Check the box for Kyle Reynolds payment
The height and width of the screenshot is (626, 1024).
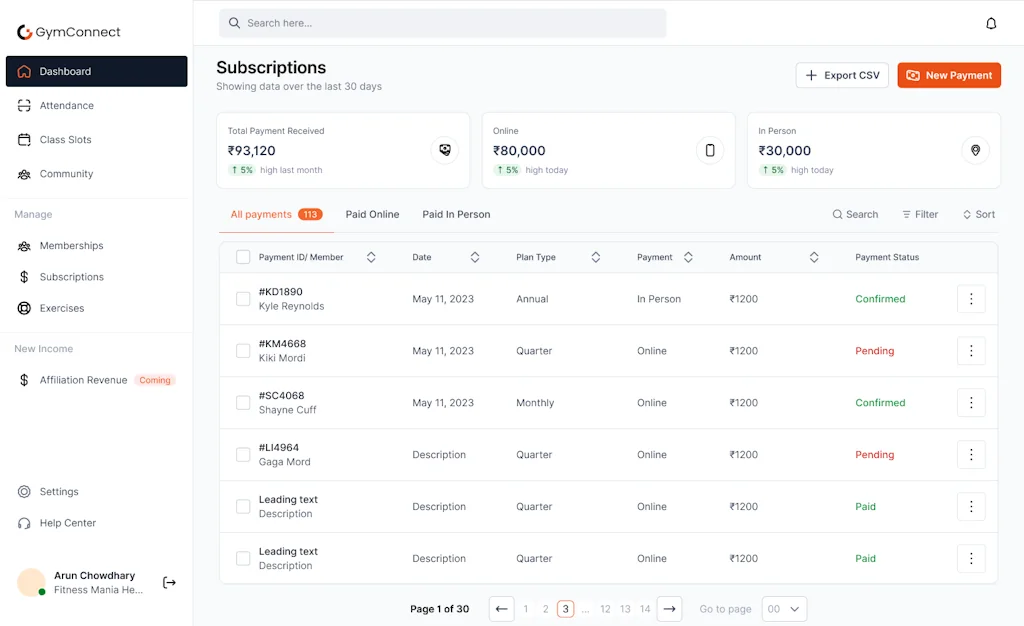(x=243, y=299)
